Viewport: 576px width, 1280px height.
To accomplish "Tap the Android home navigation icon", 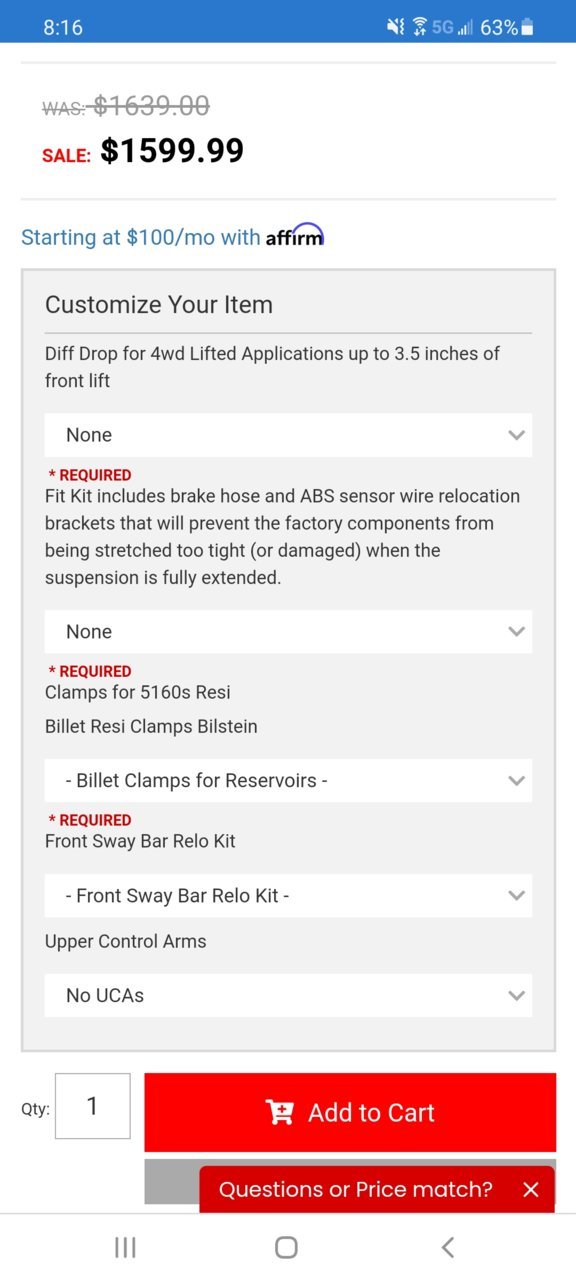I will click(286, 1246).
